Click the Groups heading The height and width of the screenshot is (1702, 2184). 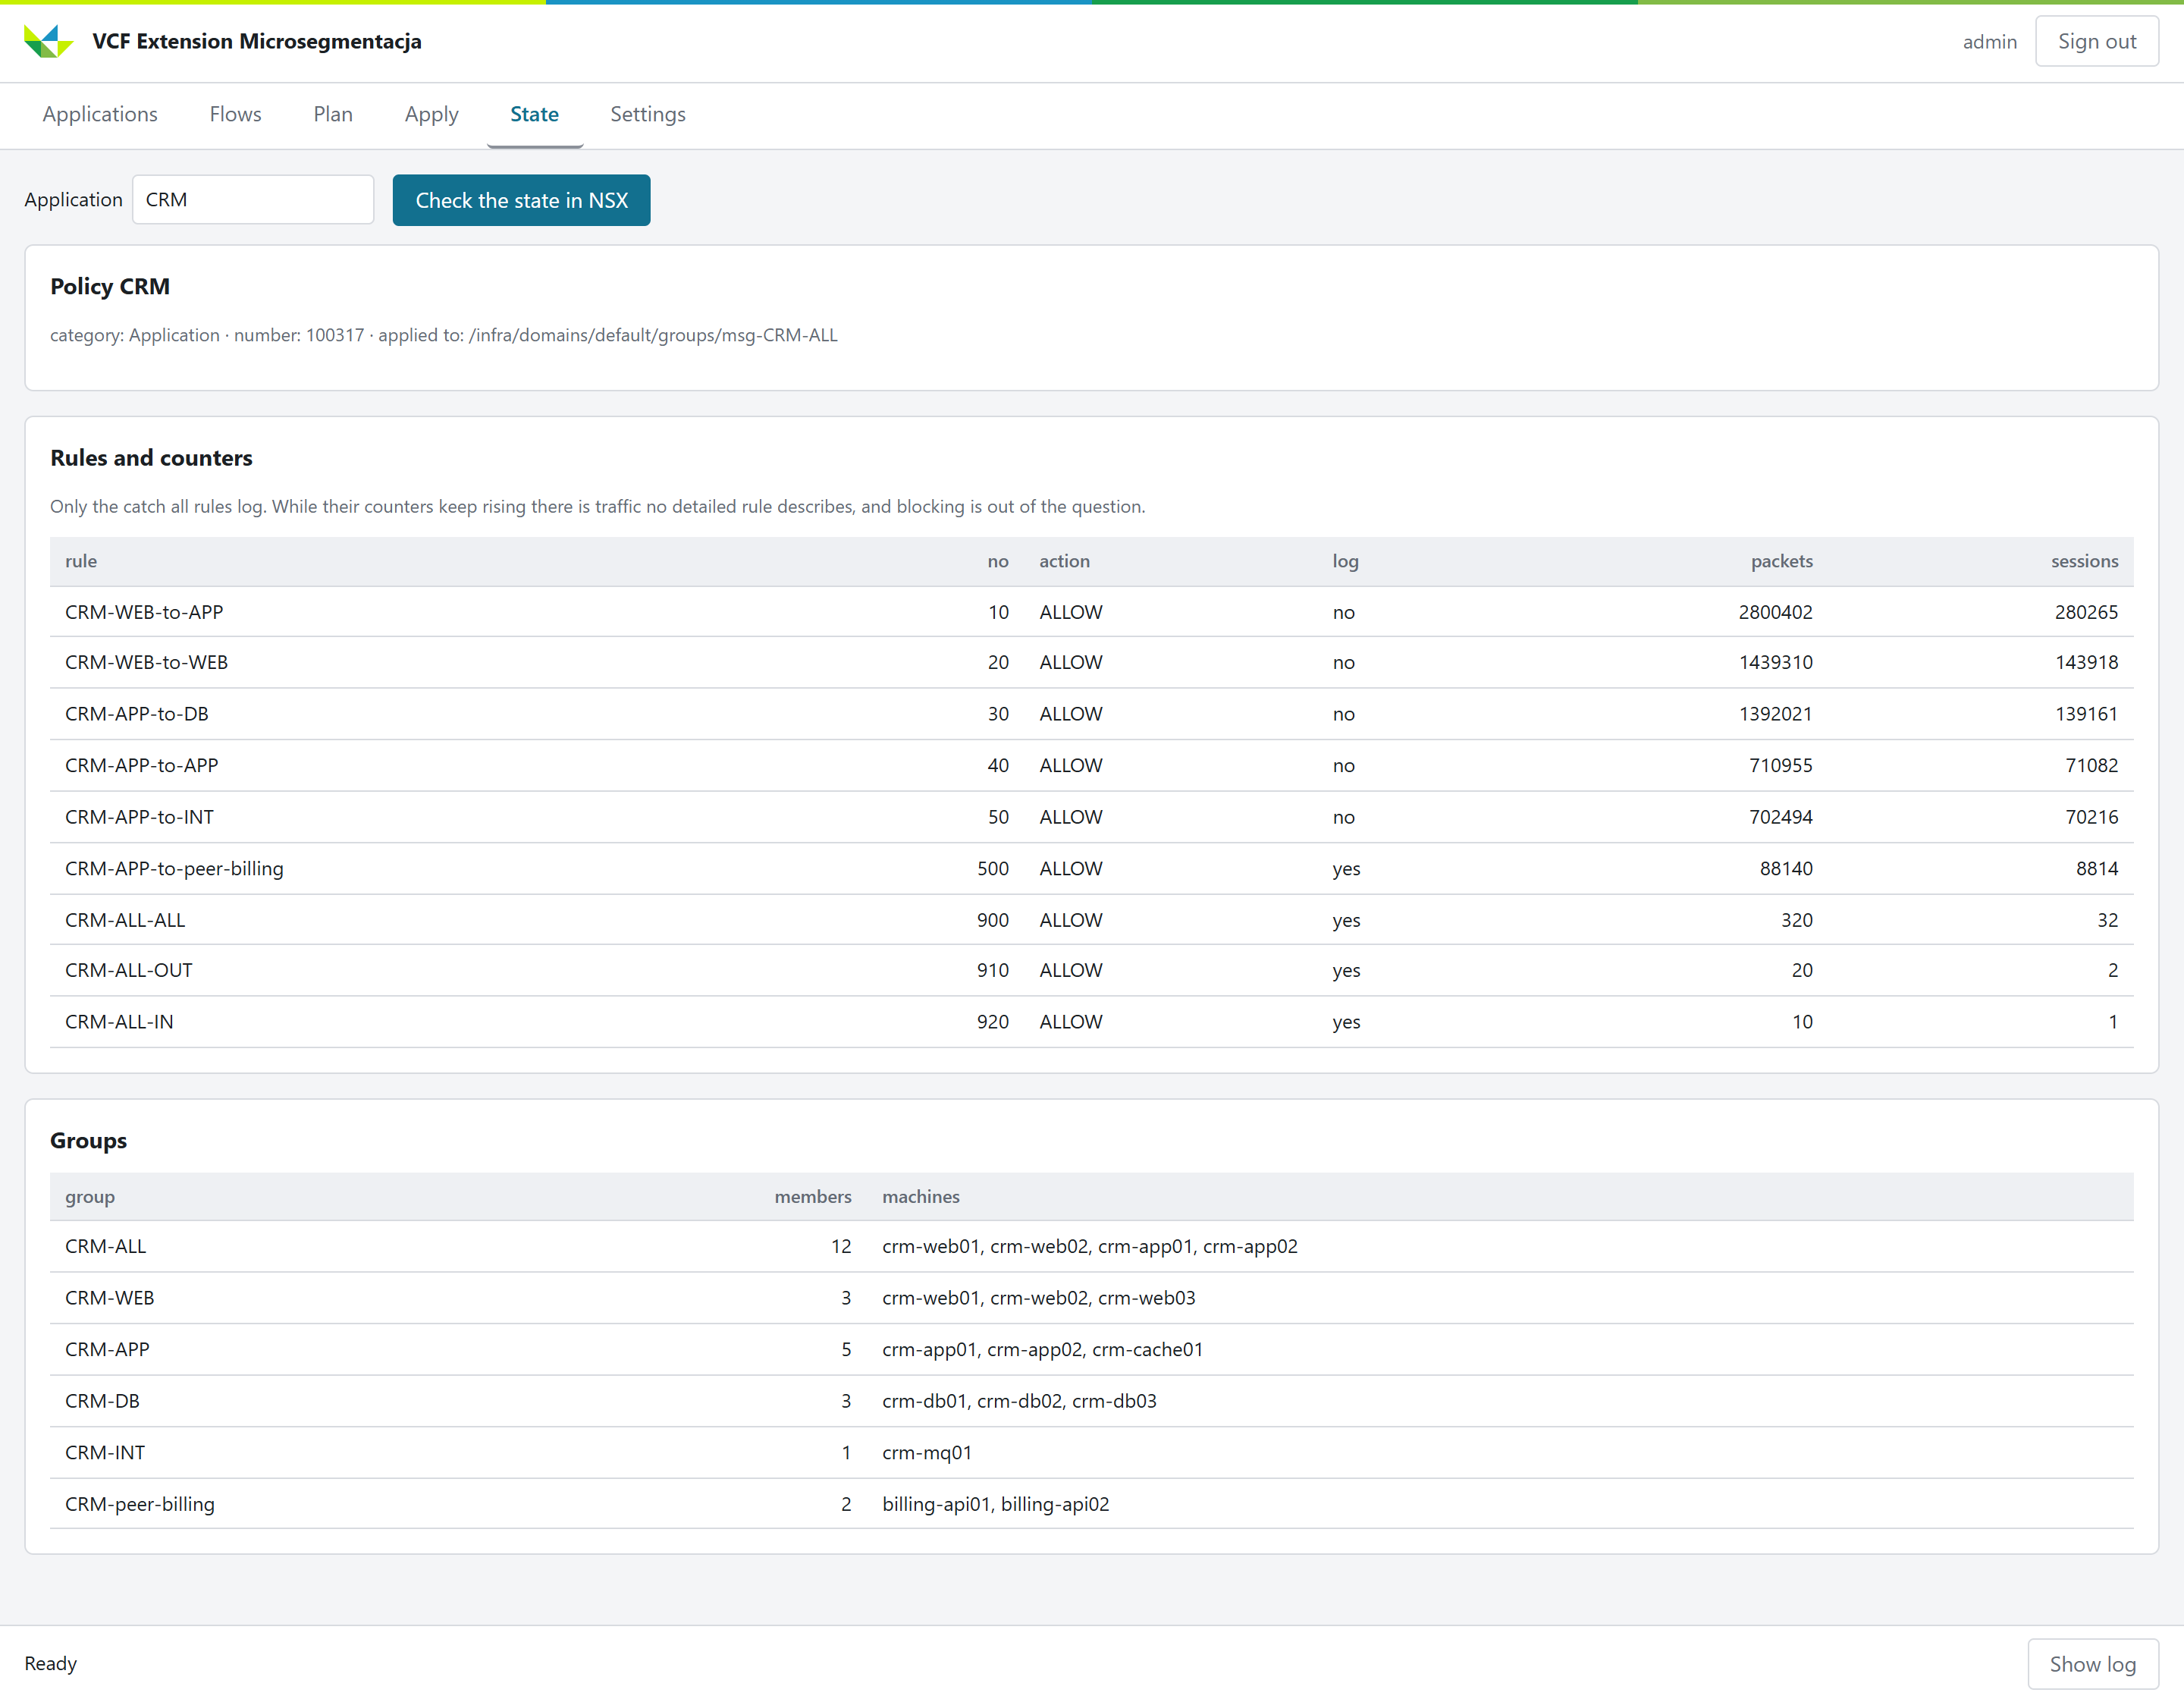88,1141
